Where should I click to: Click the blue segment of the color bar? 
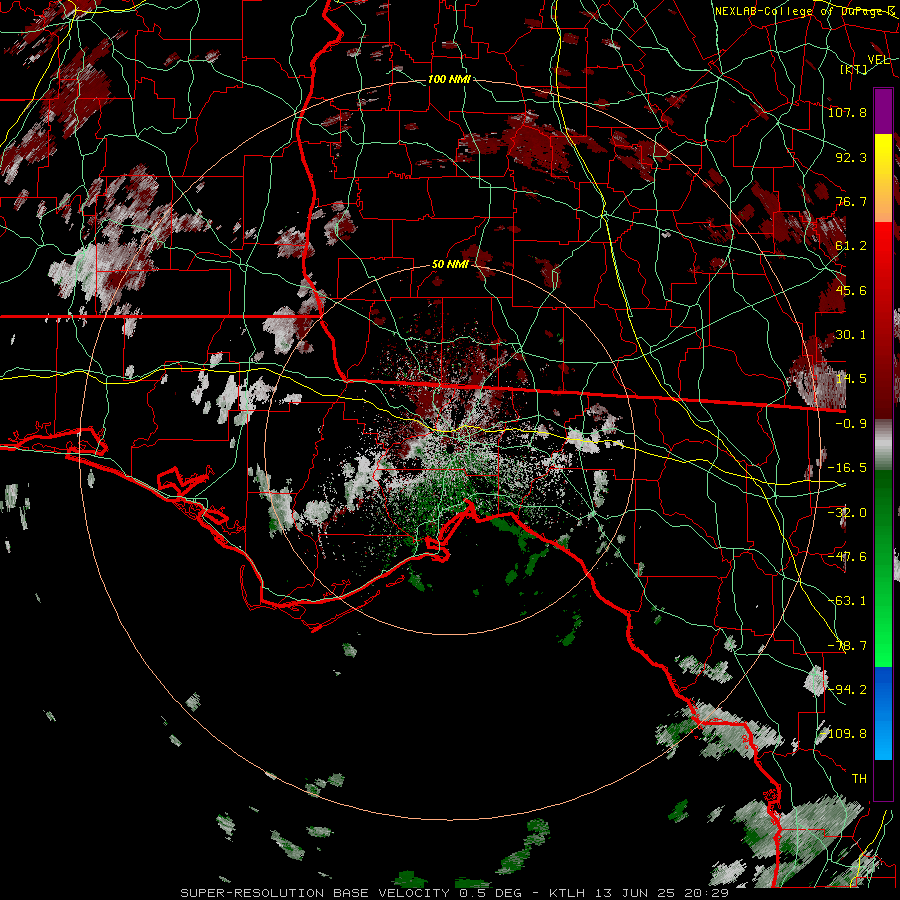[883, 713]
